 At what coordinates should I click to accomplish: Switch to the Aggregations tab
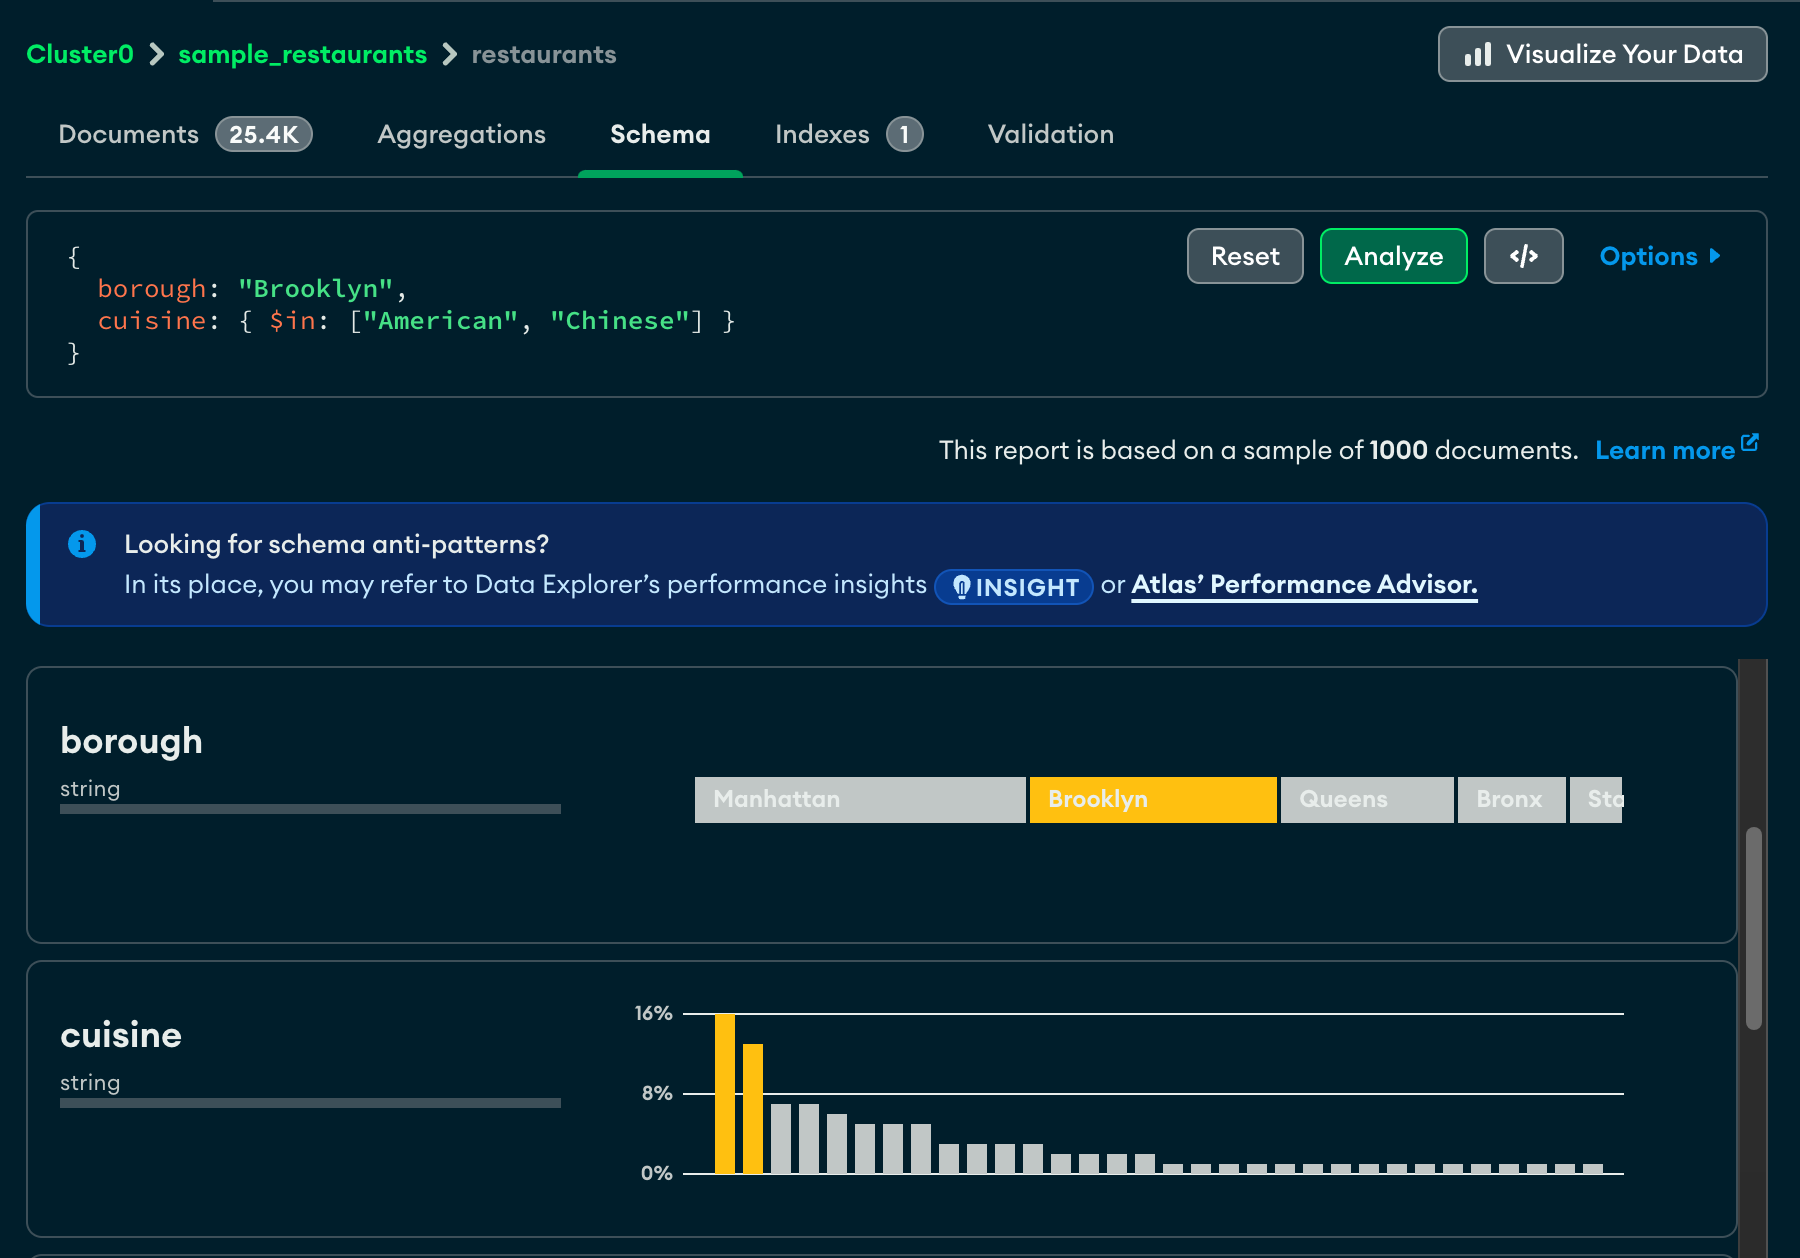tap(461, 134)
